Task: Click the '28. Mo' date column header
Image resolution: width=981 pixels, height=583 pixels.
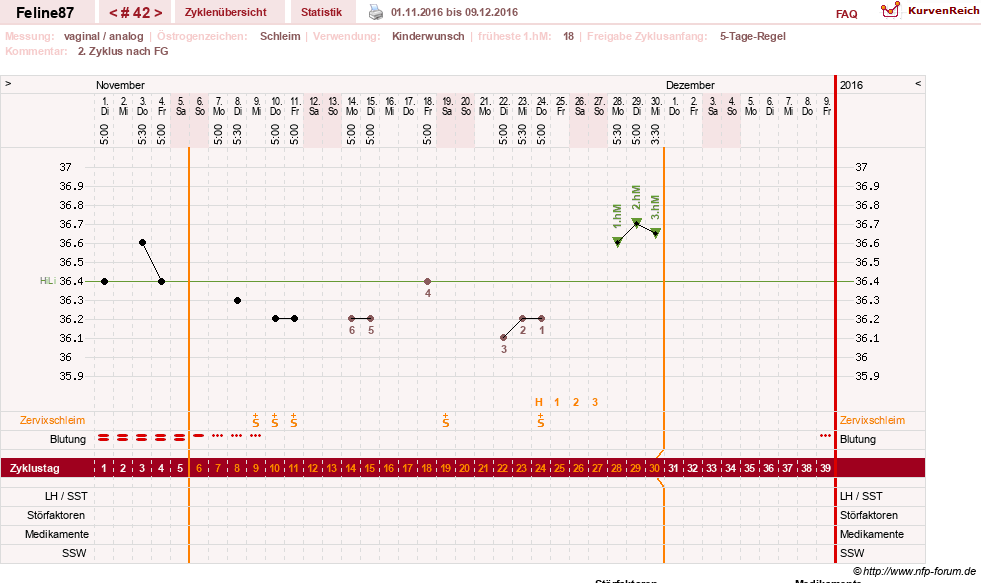Action: pos(618,106)
